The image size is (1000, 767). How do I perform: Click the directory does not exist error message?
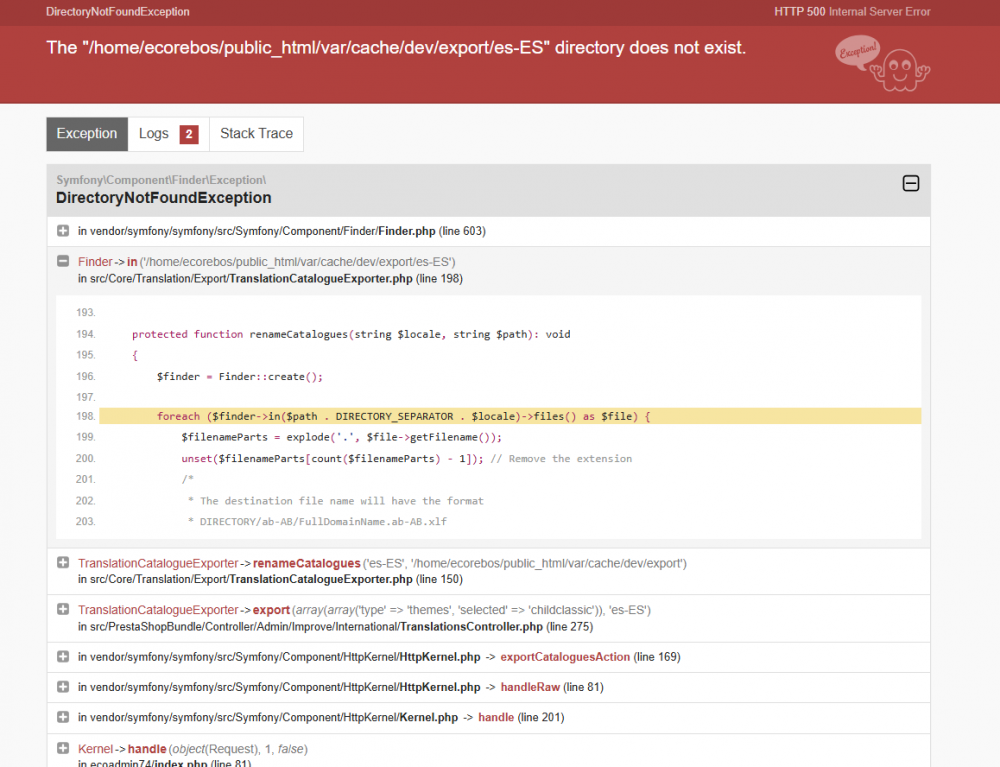396,48
